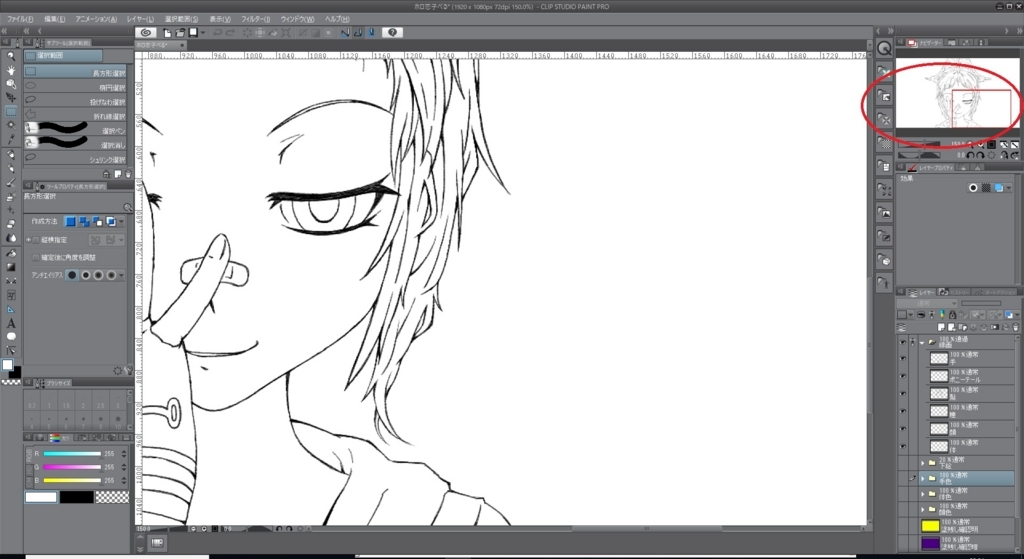Choose the 選択ペン sub tool
This screenshot has width=1024, height=559.
[77, 130]
